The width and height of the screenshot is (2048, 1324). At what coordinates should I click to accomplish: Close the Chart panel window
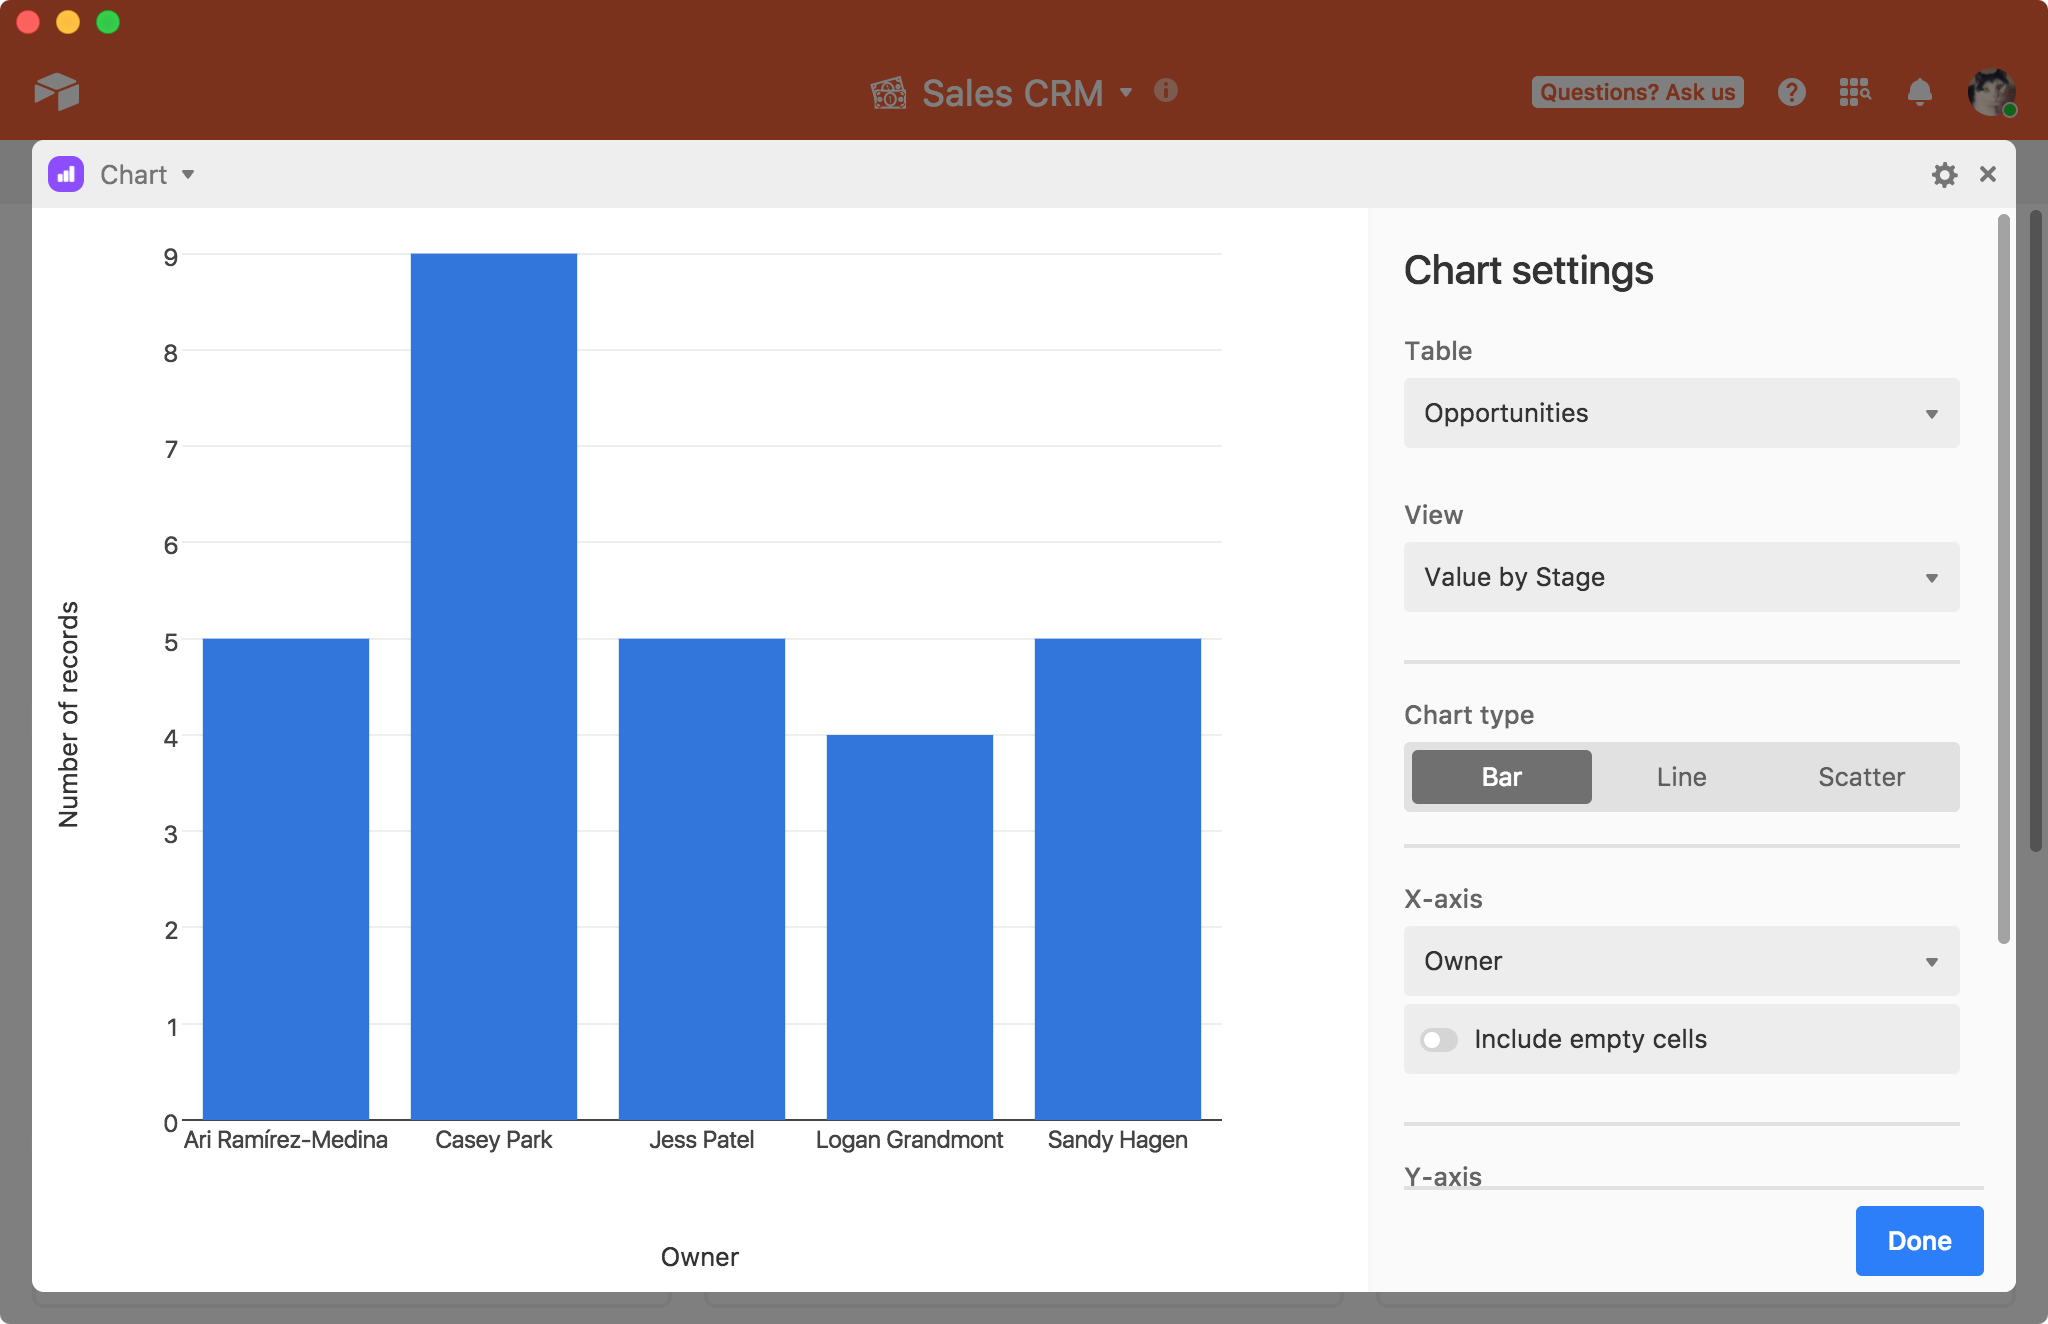coord(1987,173)
